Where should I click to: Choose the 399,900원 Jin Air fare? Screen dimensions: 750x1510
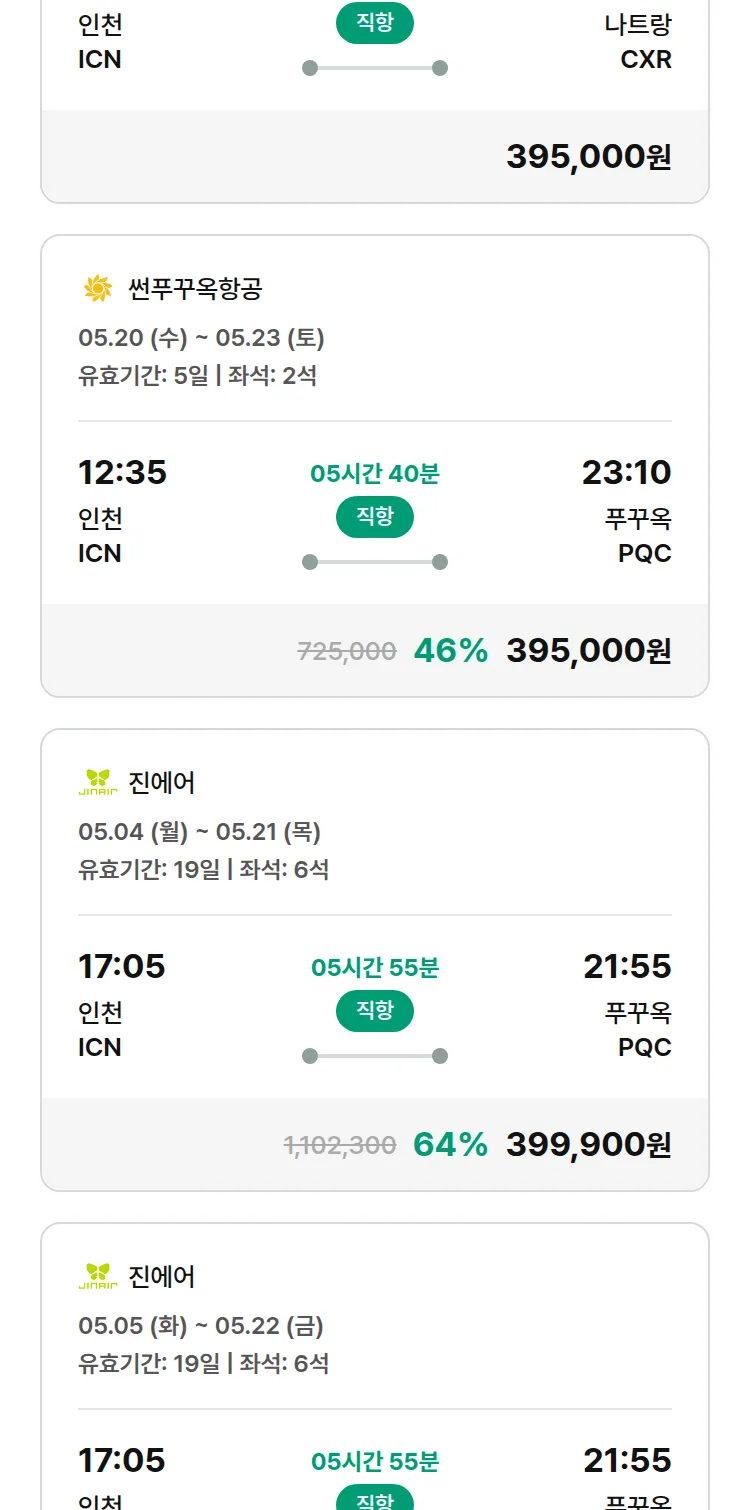pos(588,1145)
